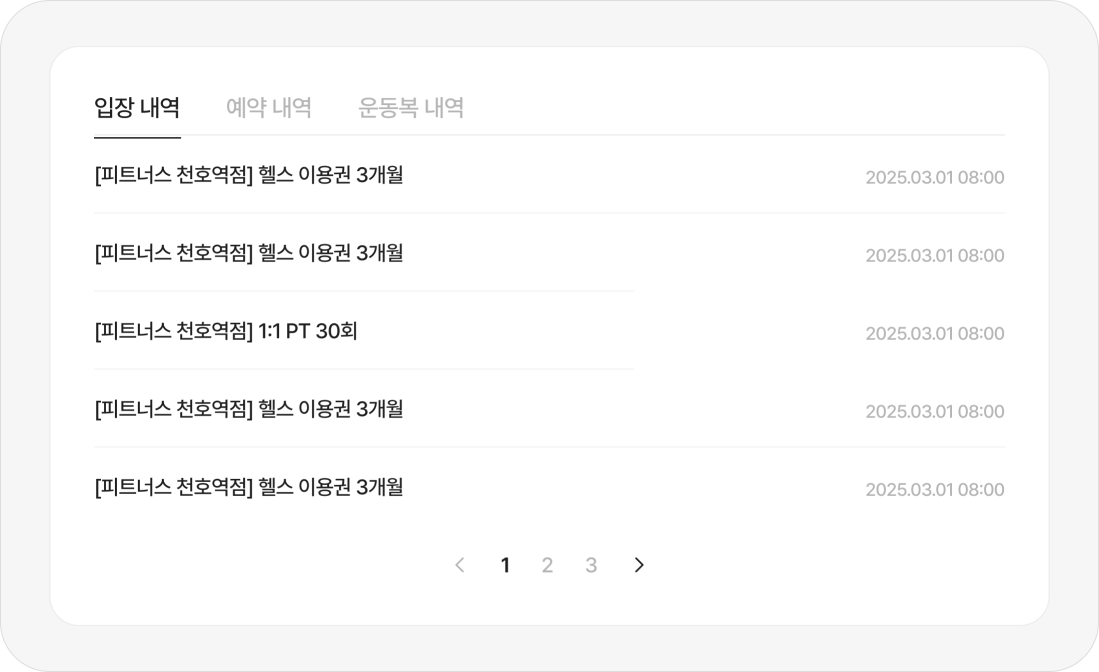Image resolution: width=1099 pixels, height=672 pixels.
Task: Open the second 헬스 이용권 3개월 entry
Action: coord(330,253)
